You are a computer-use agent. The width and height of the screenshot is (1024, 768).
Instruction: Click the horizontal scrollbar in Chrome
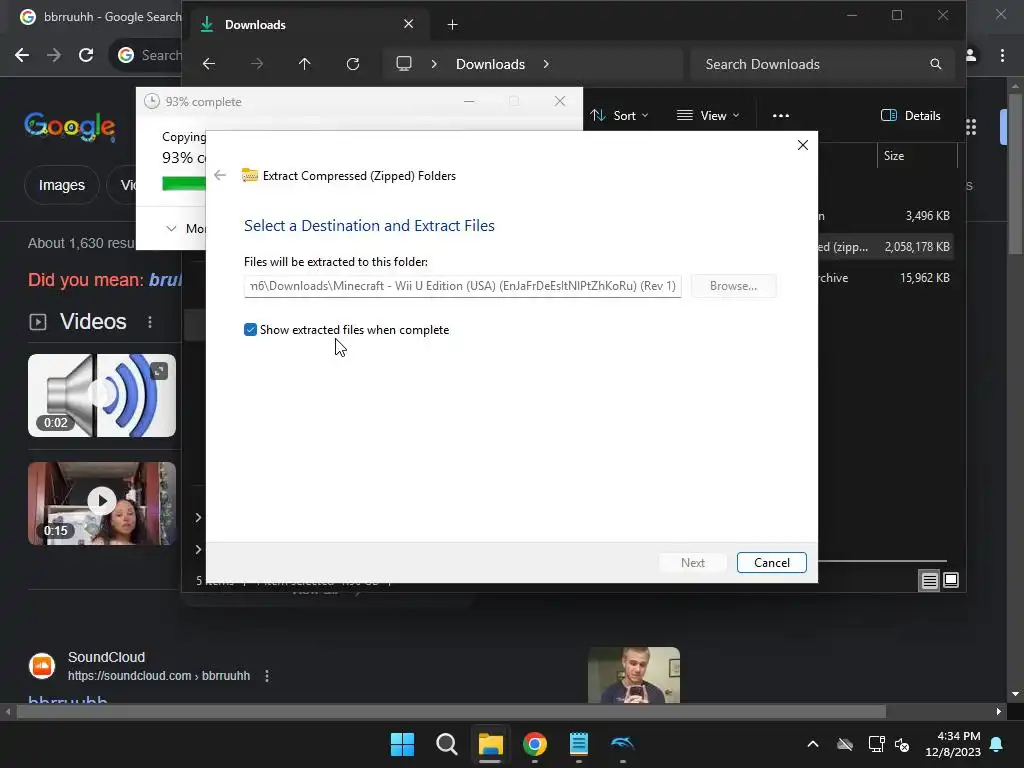click(451, 712)
